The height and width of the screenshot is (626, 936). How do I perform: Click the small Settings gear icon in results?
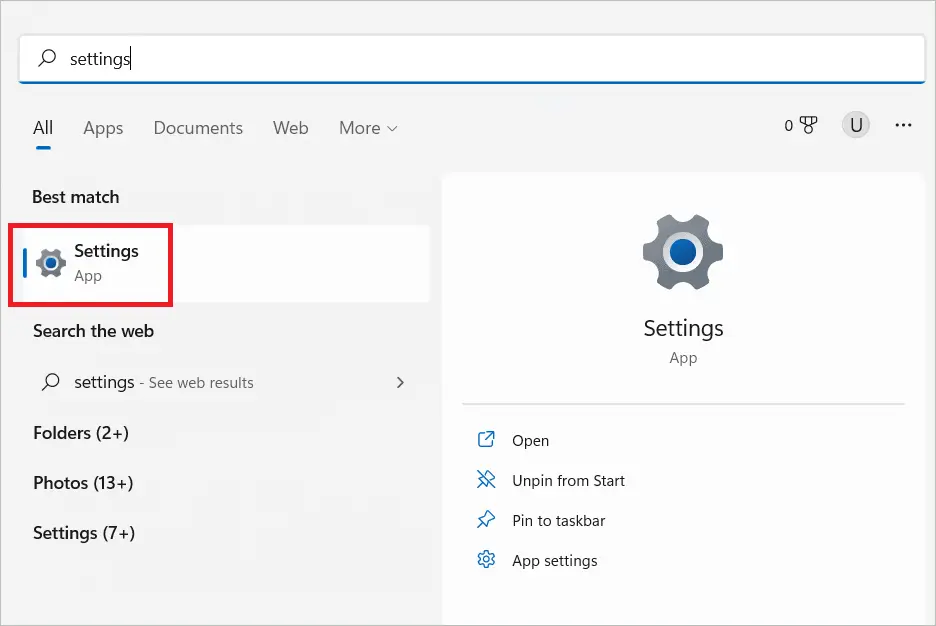pos(51,263)
